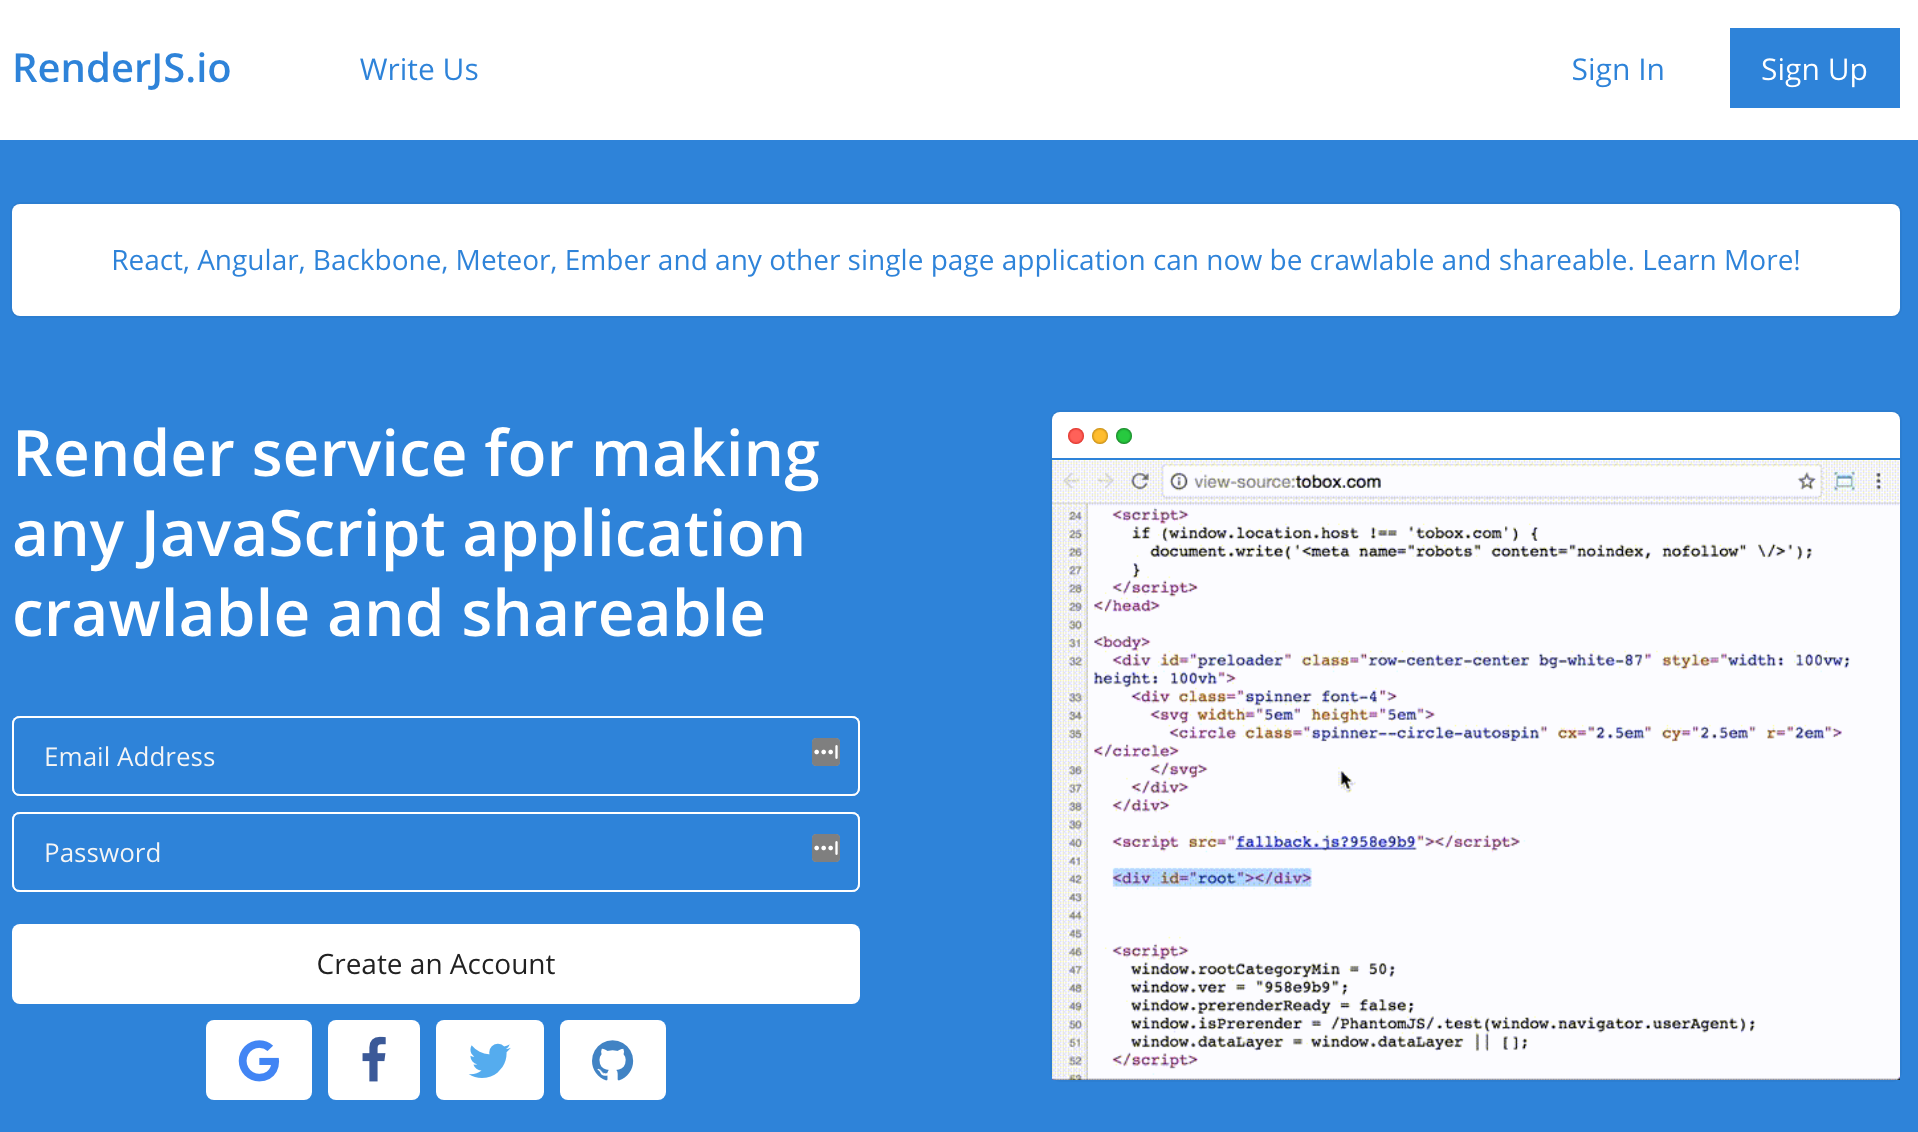Focus the Password input field
This screenshot has height=1132, width=1918.
[410, 852]
